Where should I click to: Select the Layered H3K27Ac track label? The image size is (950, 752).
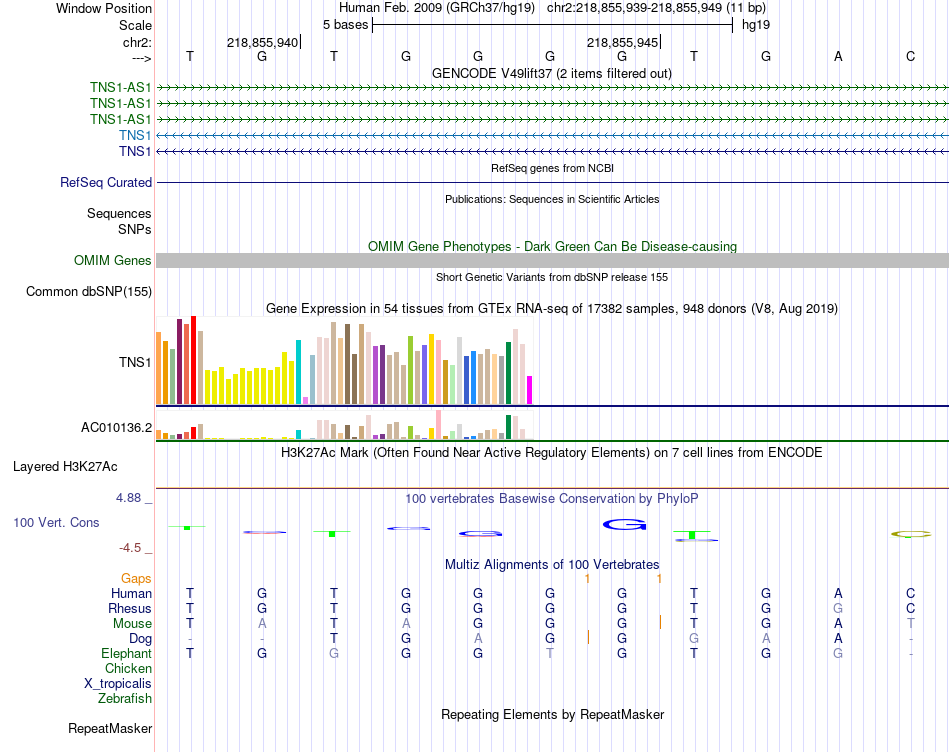(65, 467)
